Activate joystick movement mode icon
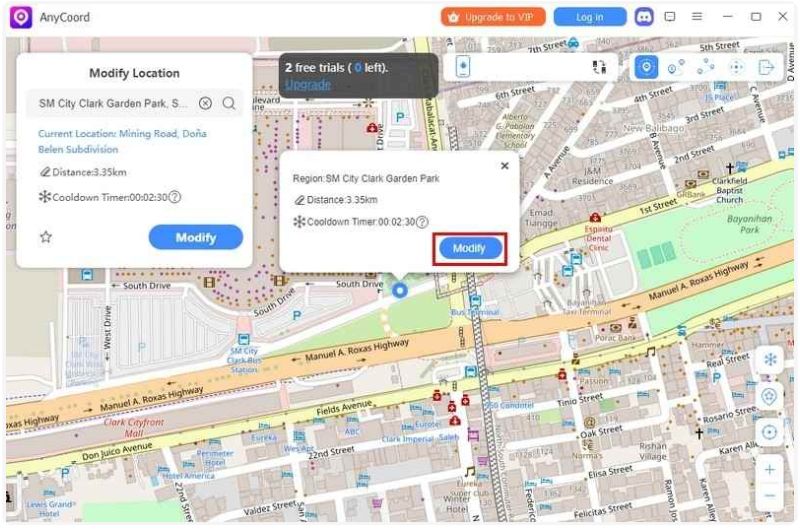Screen dimensions: 800x530 coord(737,67)
